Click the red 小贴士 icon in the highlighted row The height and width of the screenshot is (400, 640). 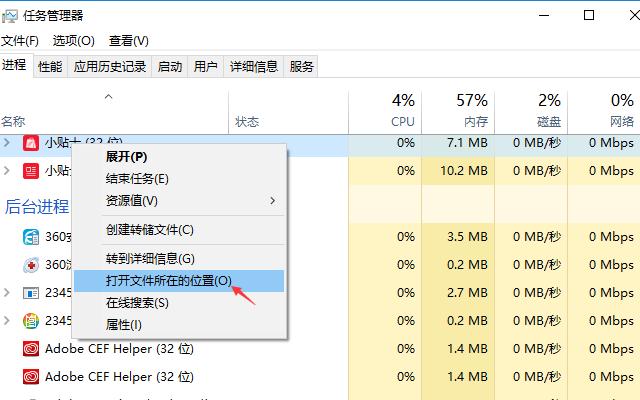point(31,143)
